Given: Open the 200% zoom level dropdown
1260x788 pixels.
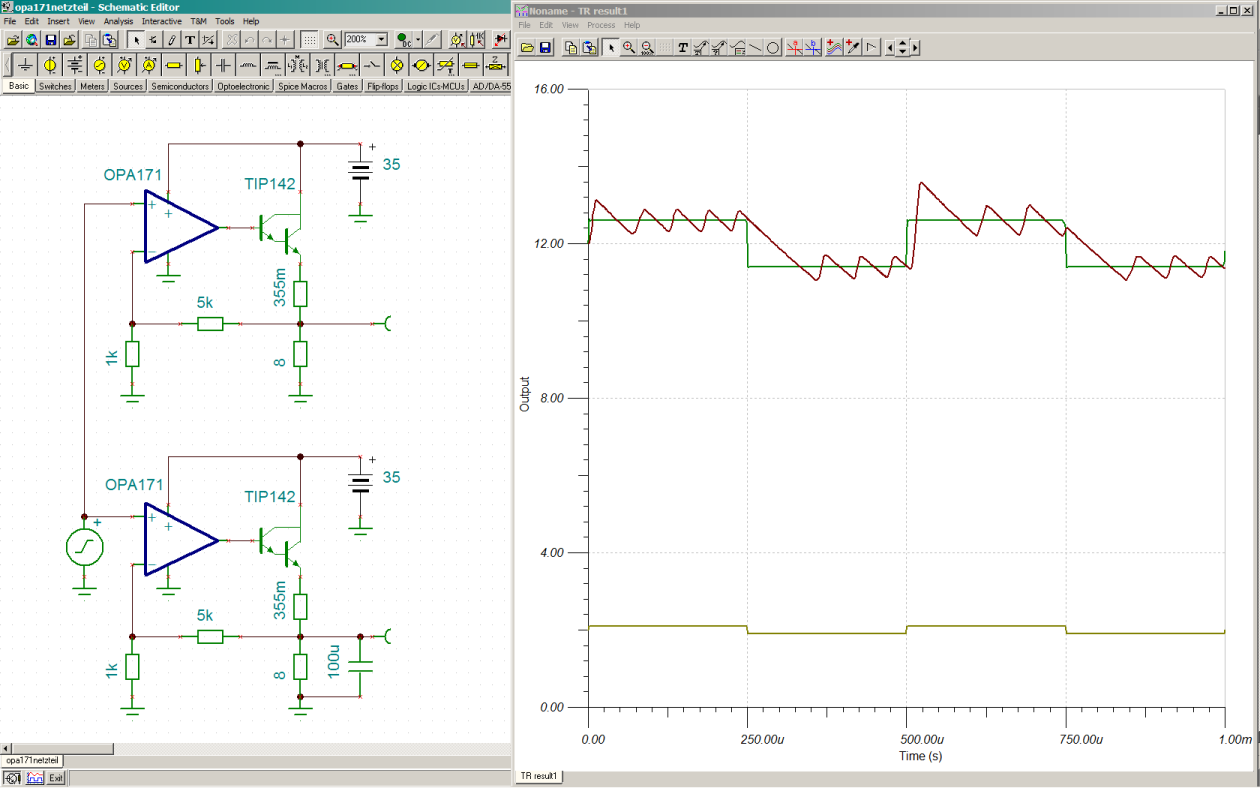Looking at the screenshot, I should (382, 40).
